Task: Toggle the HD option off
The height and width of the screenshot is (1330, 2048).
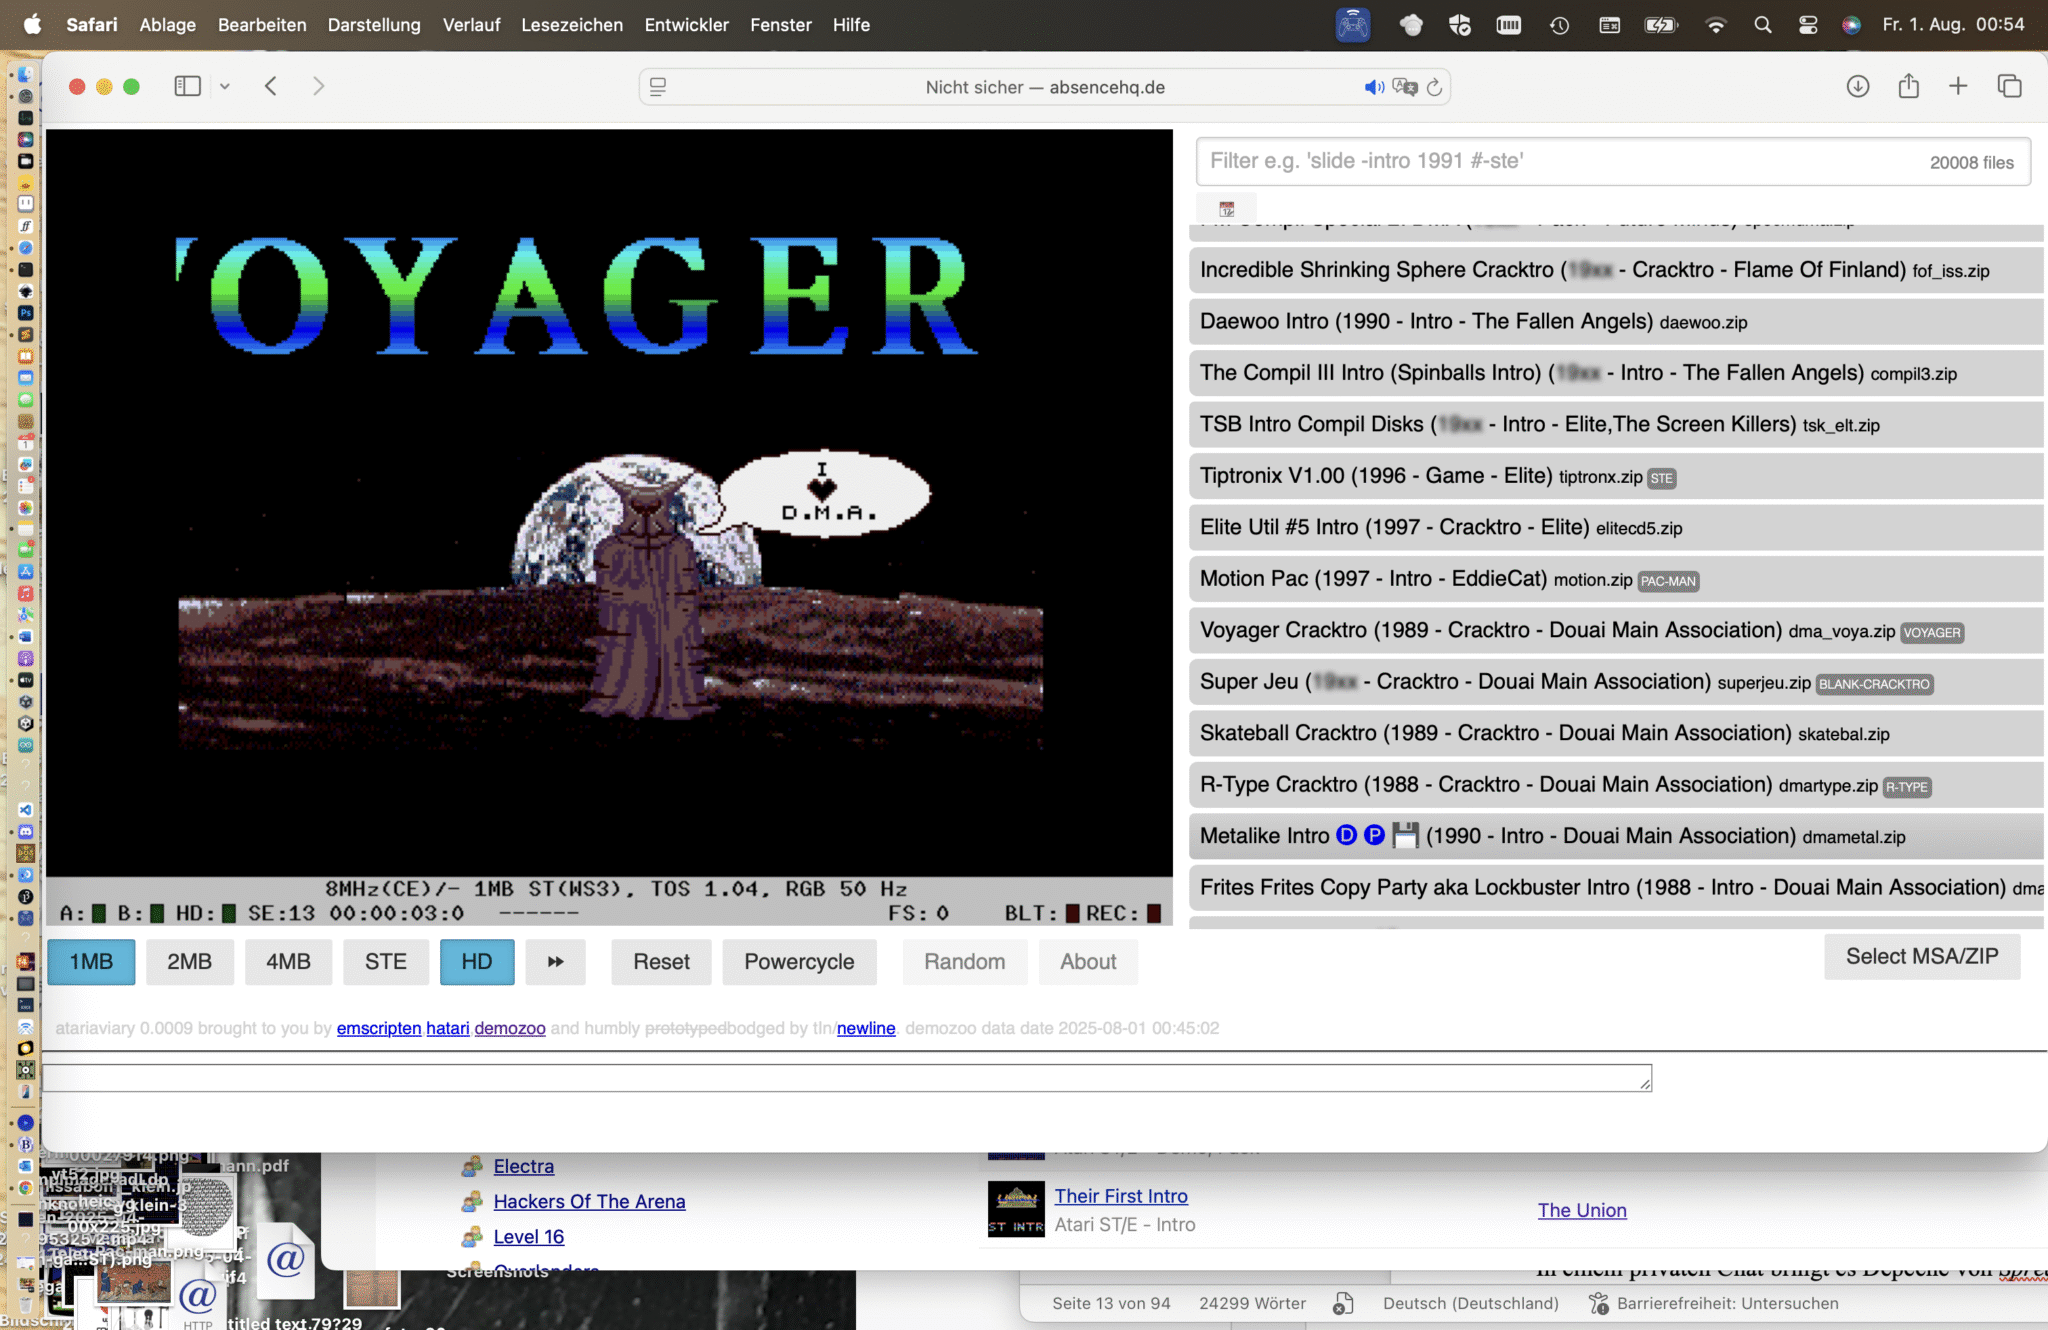Action: click(x=476, y=961)
